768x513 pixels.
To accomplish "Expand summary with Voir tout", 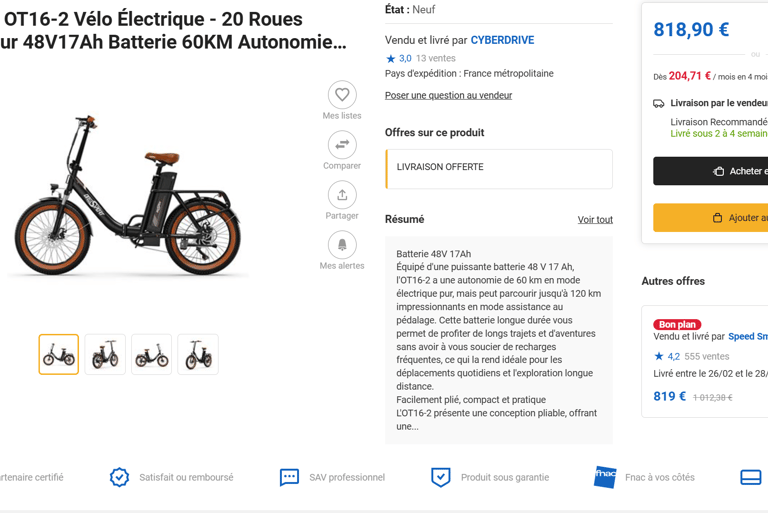I will [595, 220].
